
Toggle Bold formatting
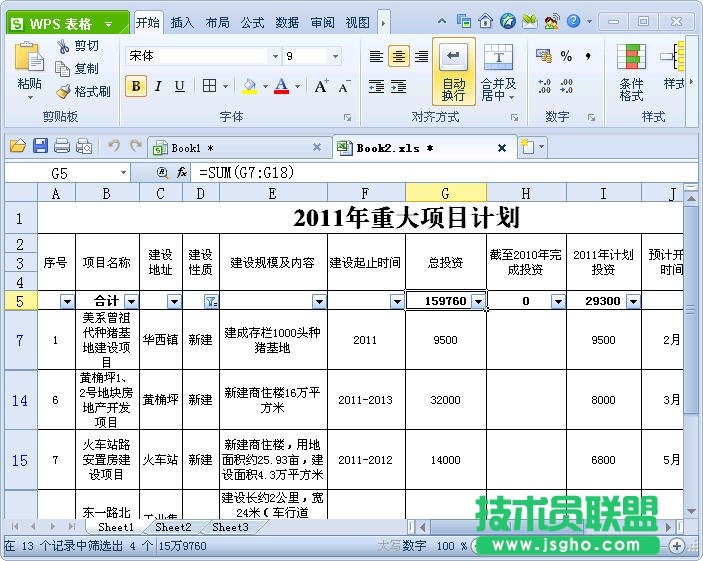coord(136,86)
